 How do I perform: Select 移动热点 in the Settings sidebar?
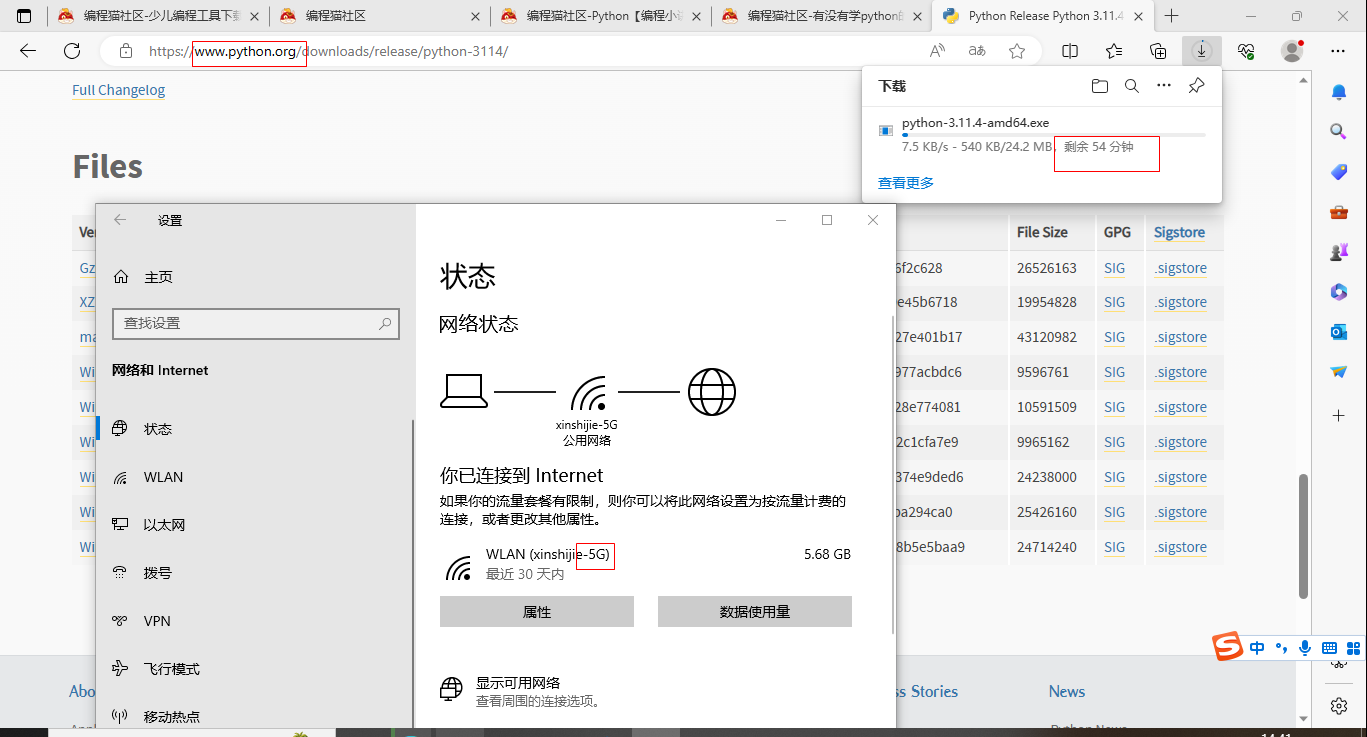pyautogui.click(x=256, y=716)
